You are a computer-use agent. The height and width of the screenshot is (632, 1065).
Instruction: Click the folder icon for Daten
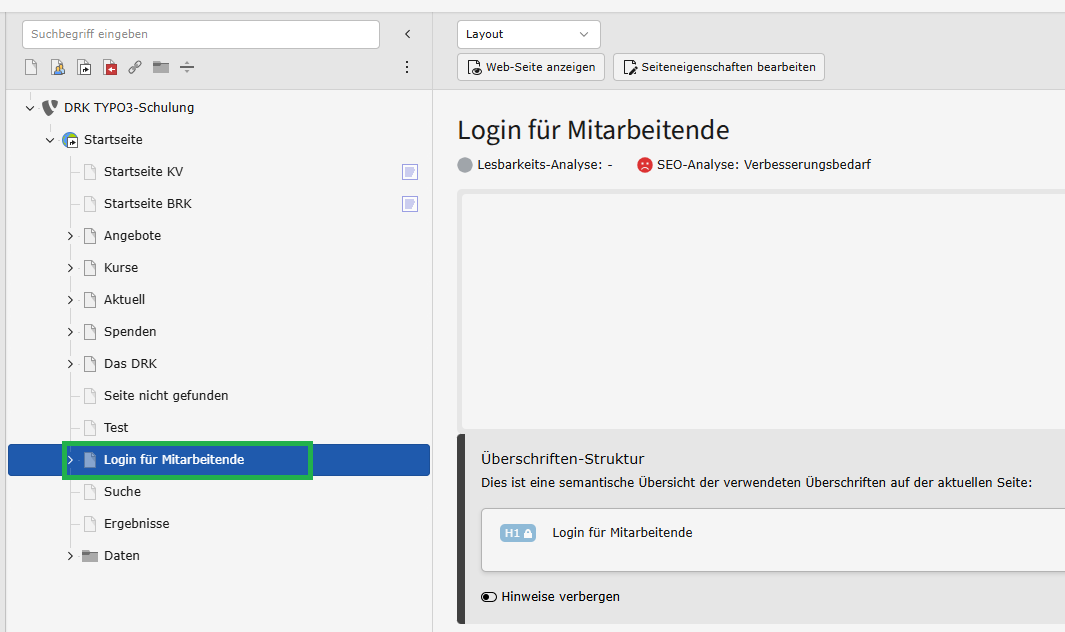(90, 556)
